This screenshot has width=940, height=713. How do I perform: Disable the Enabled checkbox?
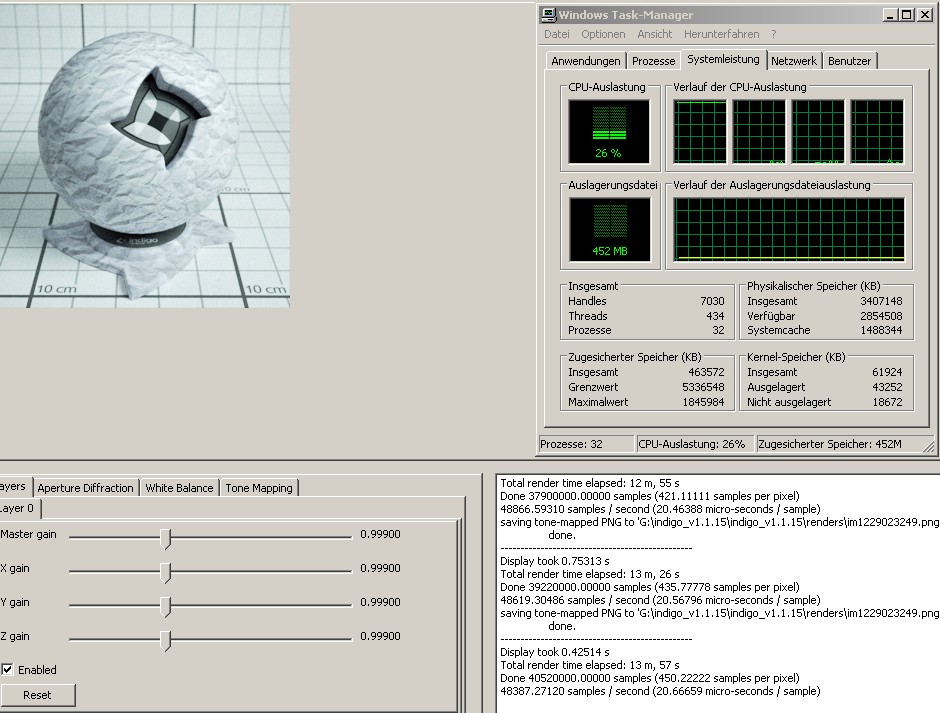pos(8,670)
